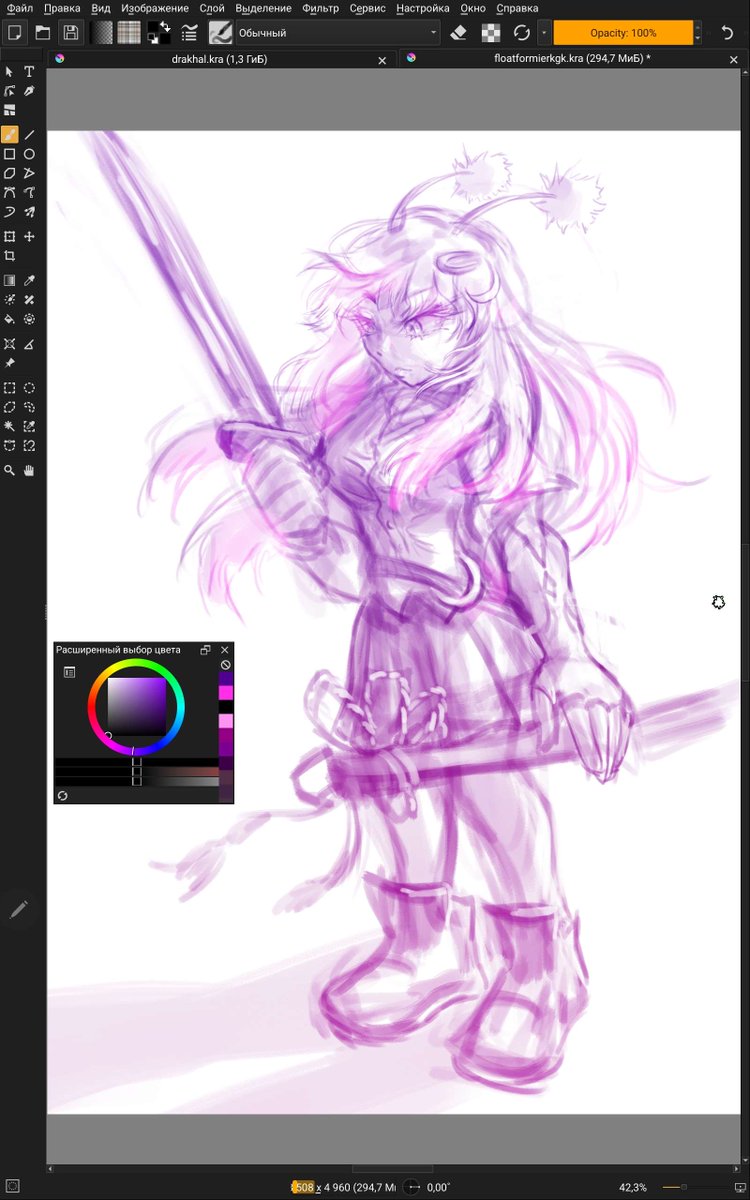The image size is (750, 1200).
Task: Select the Polygon tool
Action: tap(9, 173)
